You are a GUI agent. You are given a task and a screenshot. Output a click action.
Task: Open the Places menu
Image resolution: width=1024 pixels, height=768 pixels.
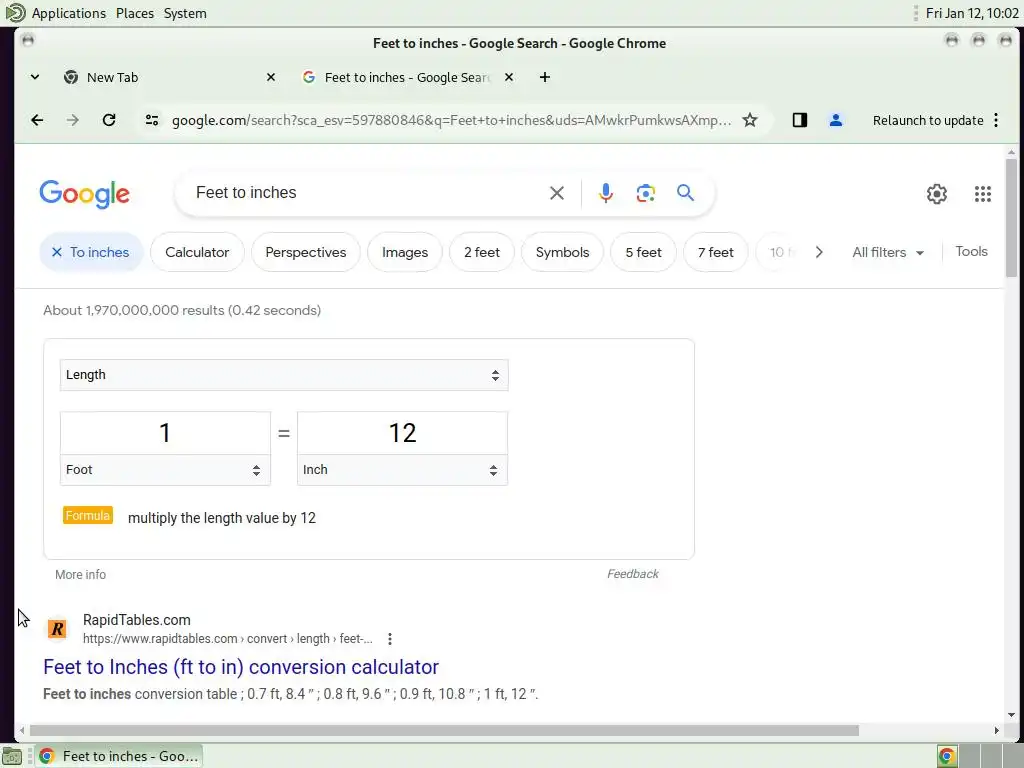click(135, 13)
